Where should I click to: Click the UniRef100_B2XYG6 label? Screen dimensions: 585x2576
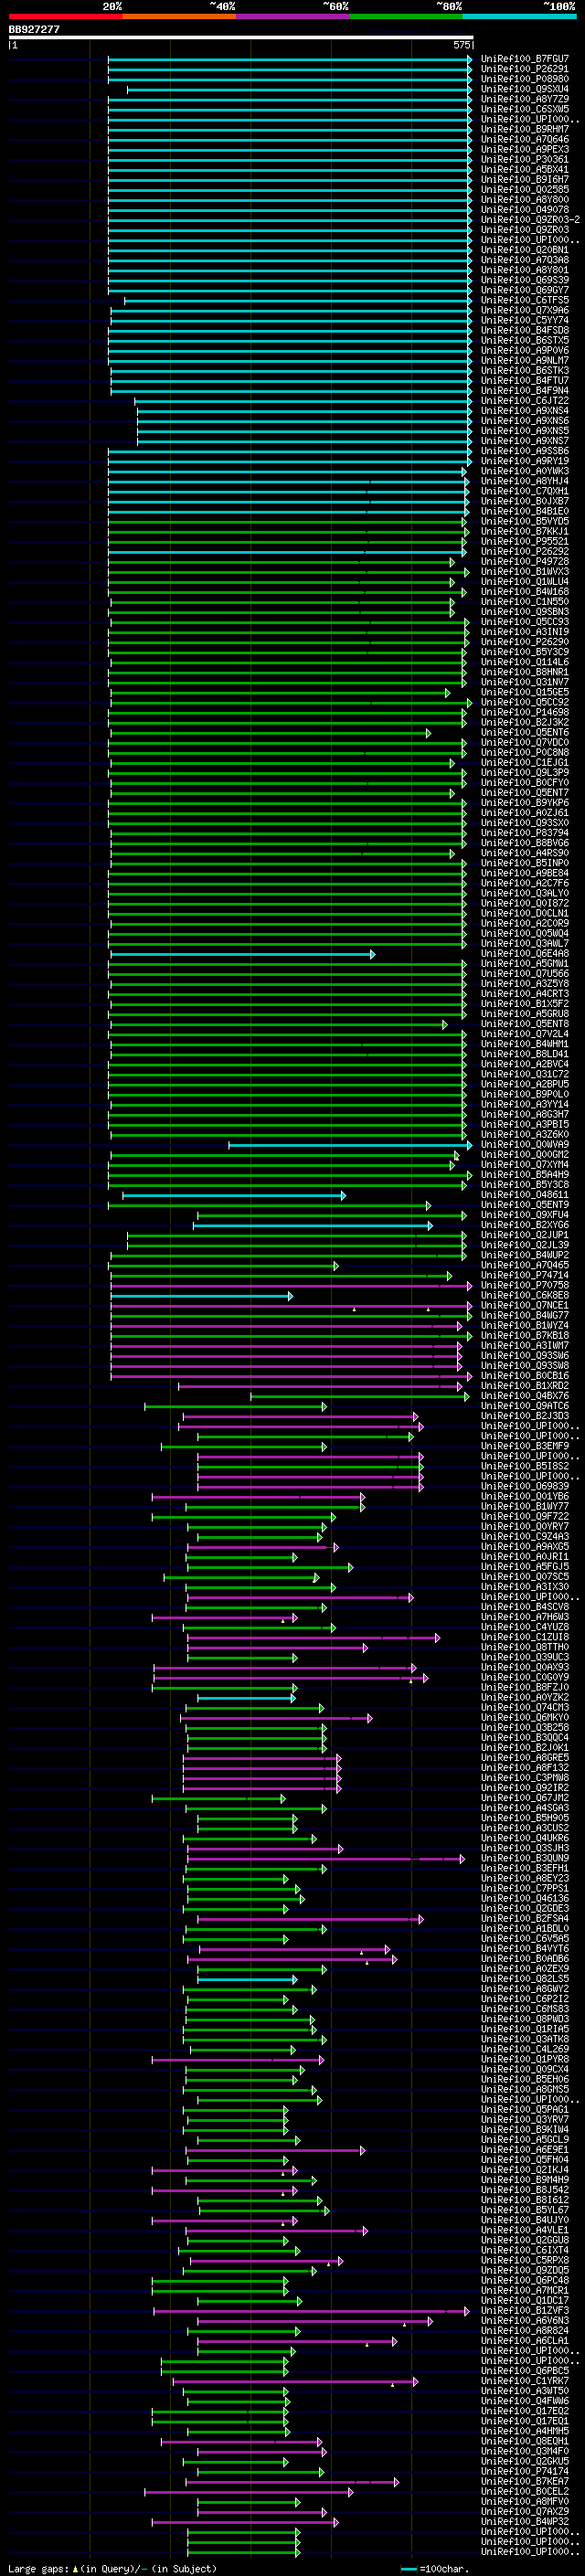[x=524, y=1224]
